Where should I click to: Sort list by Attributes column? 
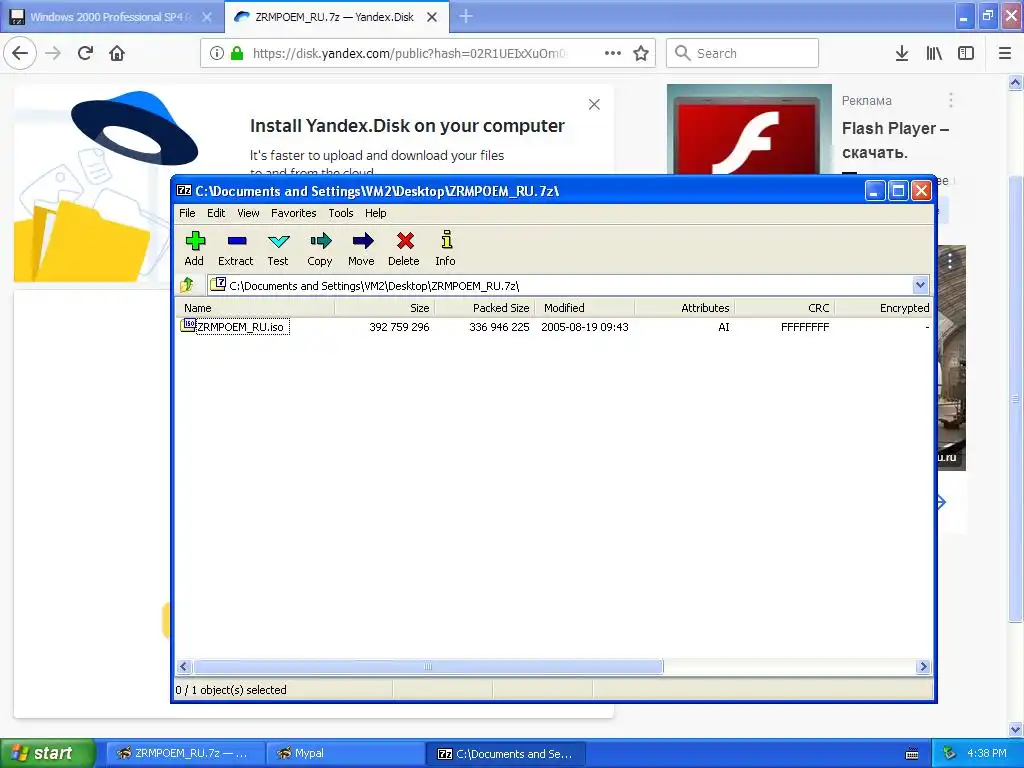[684, 308]
